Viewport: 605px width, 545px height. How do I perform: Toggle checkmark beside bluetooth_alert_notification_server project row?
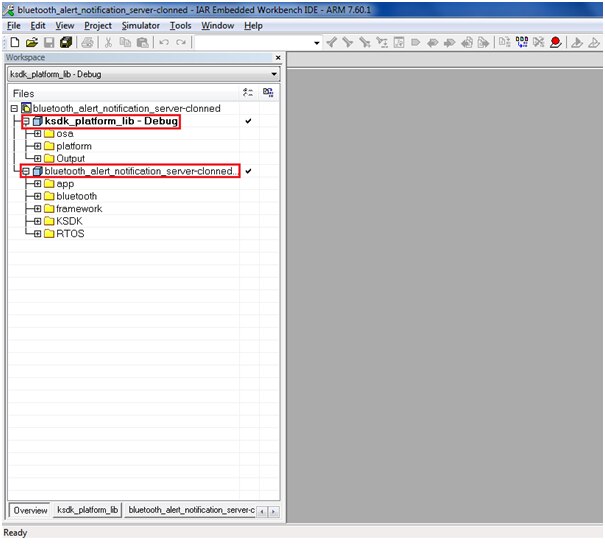(x=248, y=171)
